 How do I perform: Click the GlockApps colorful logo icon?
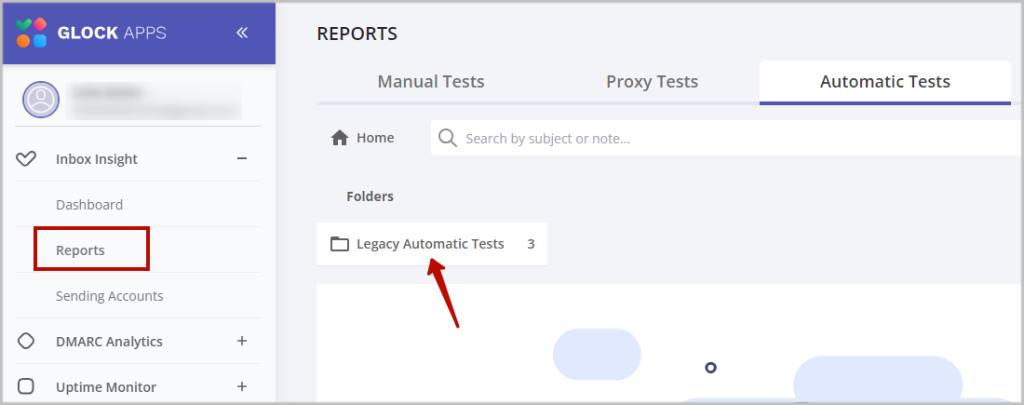(31, 33)
